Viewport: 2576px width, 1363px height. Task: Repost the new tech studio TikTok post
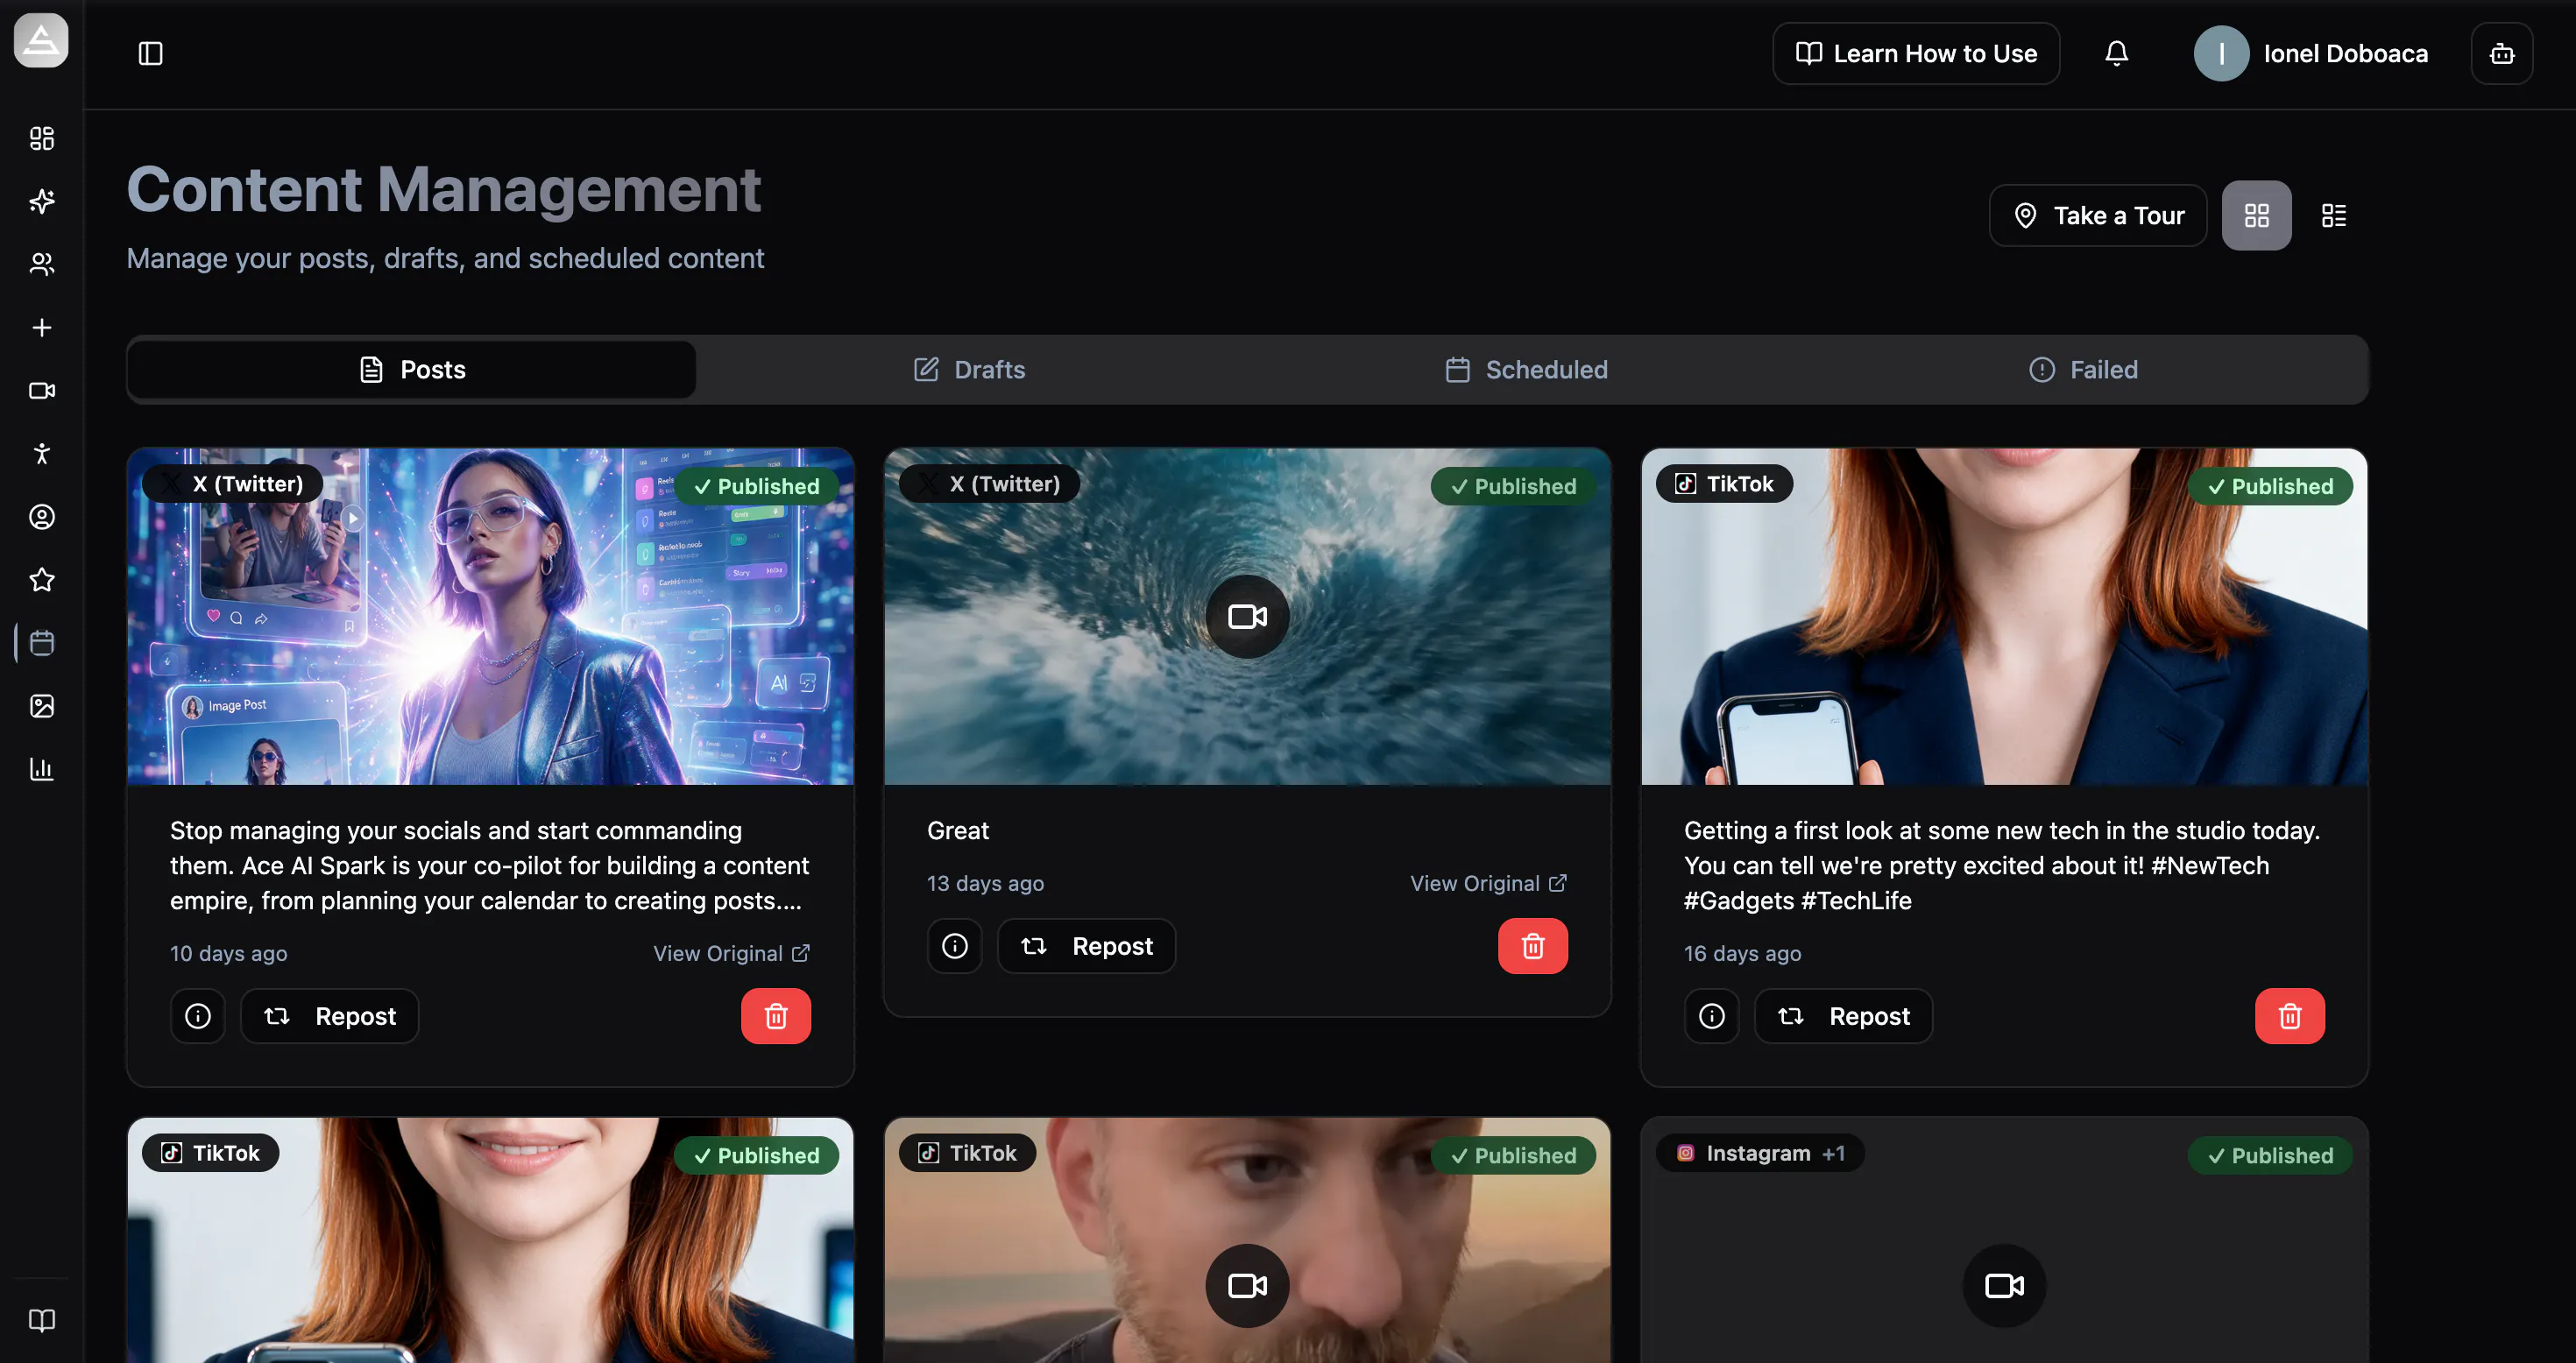(x=1843, y=1016)
